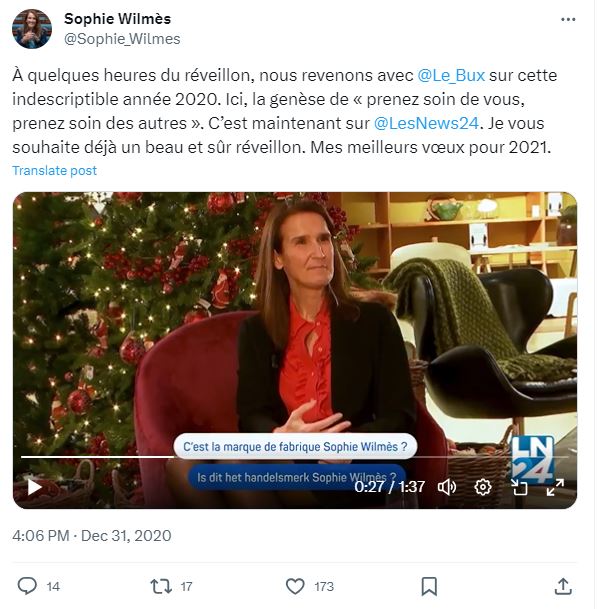Bookmark this post
This screenshot has width=597, height=609.
[429, 586]
